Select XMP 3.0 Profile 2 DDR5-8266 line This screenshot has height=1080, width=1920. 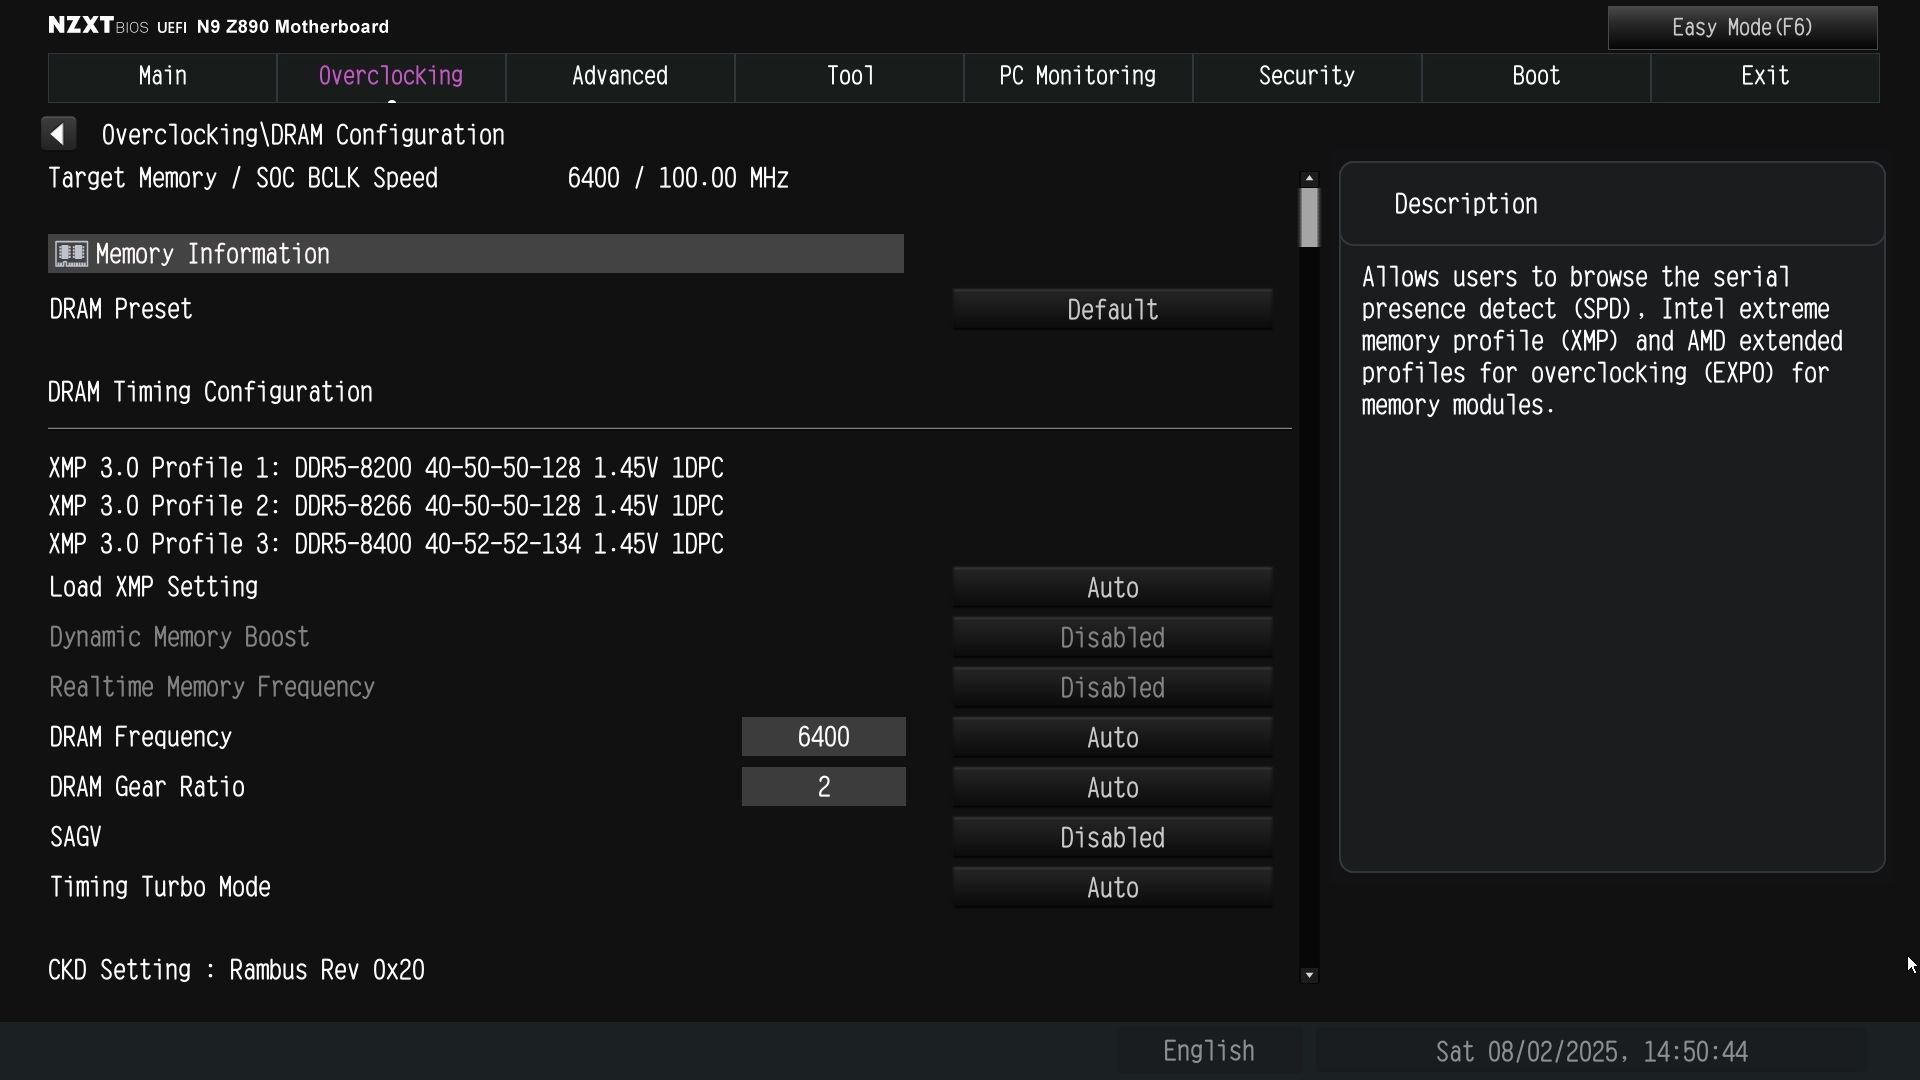coord(386,506)
